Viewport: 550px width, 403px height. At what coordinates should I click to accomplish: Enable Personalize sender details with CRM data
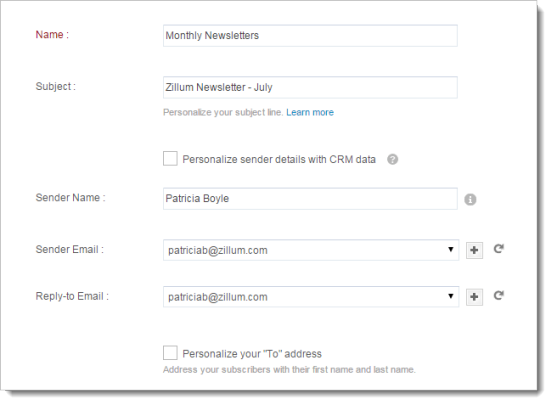[x=170, y=159]
